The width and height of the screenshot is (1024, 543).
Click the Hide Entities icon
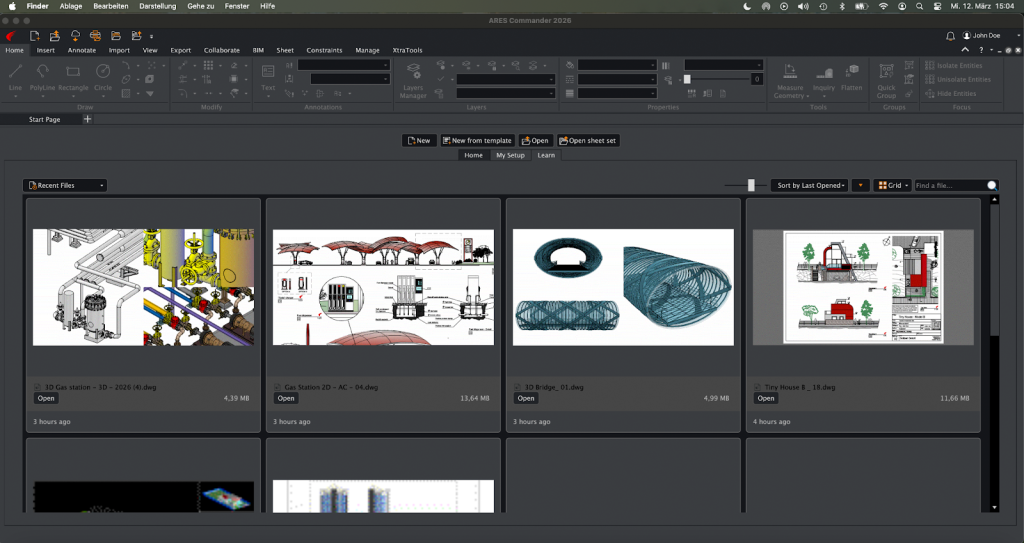coord(929,93)
